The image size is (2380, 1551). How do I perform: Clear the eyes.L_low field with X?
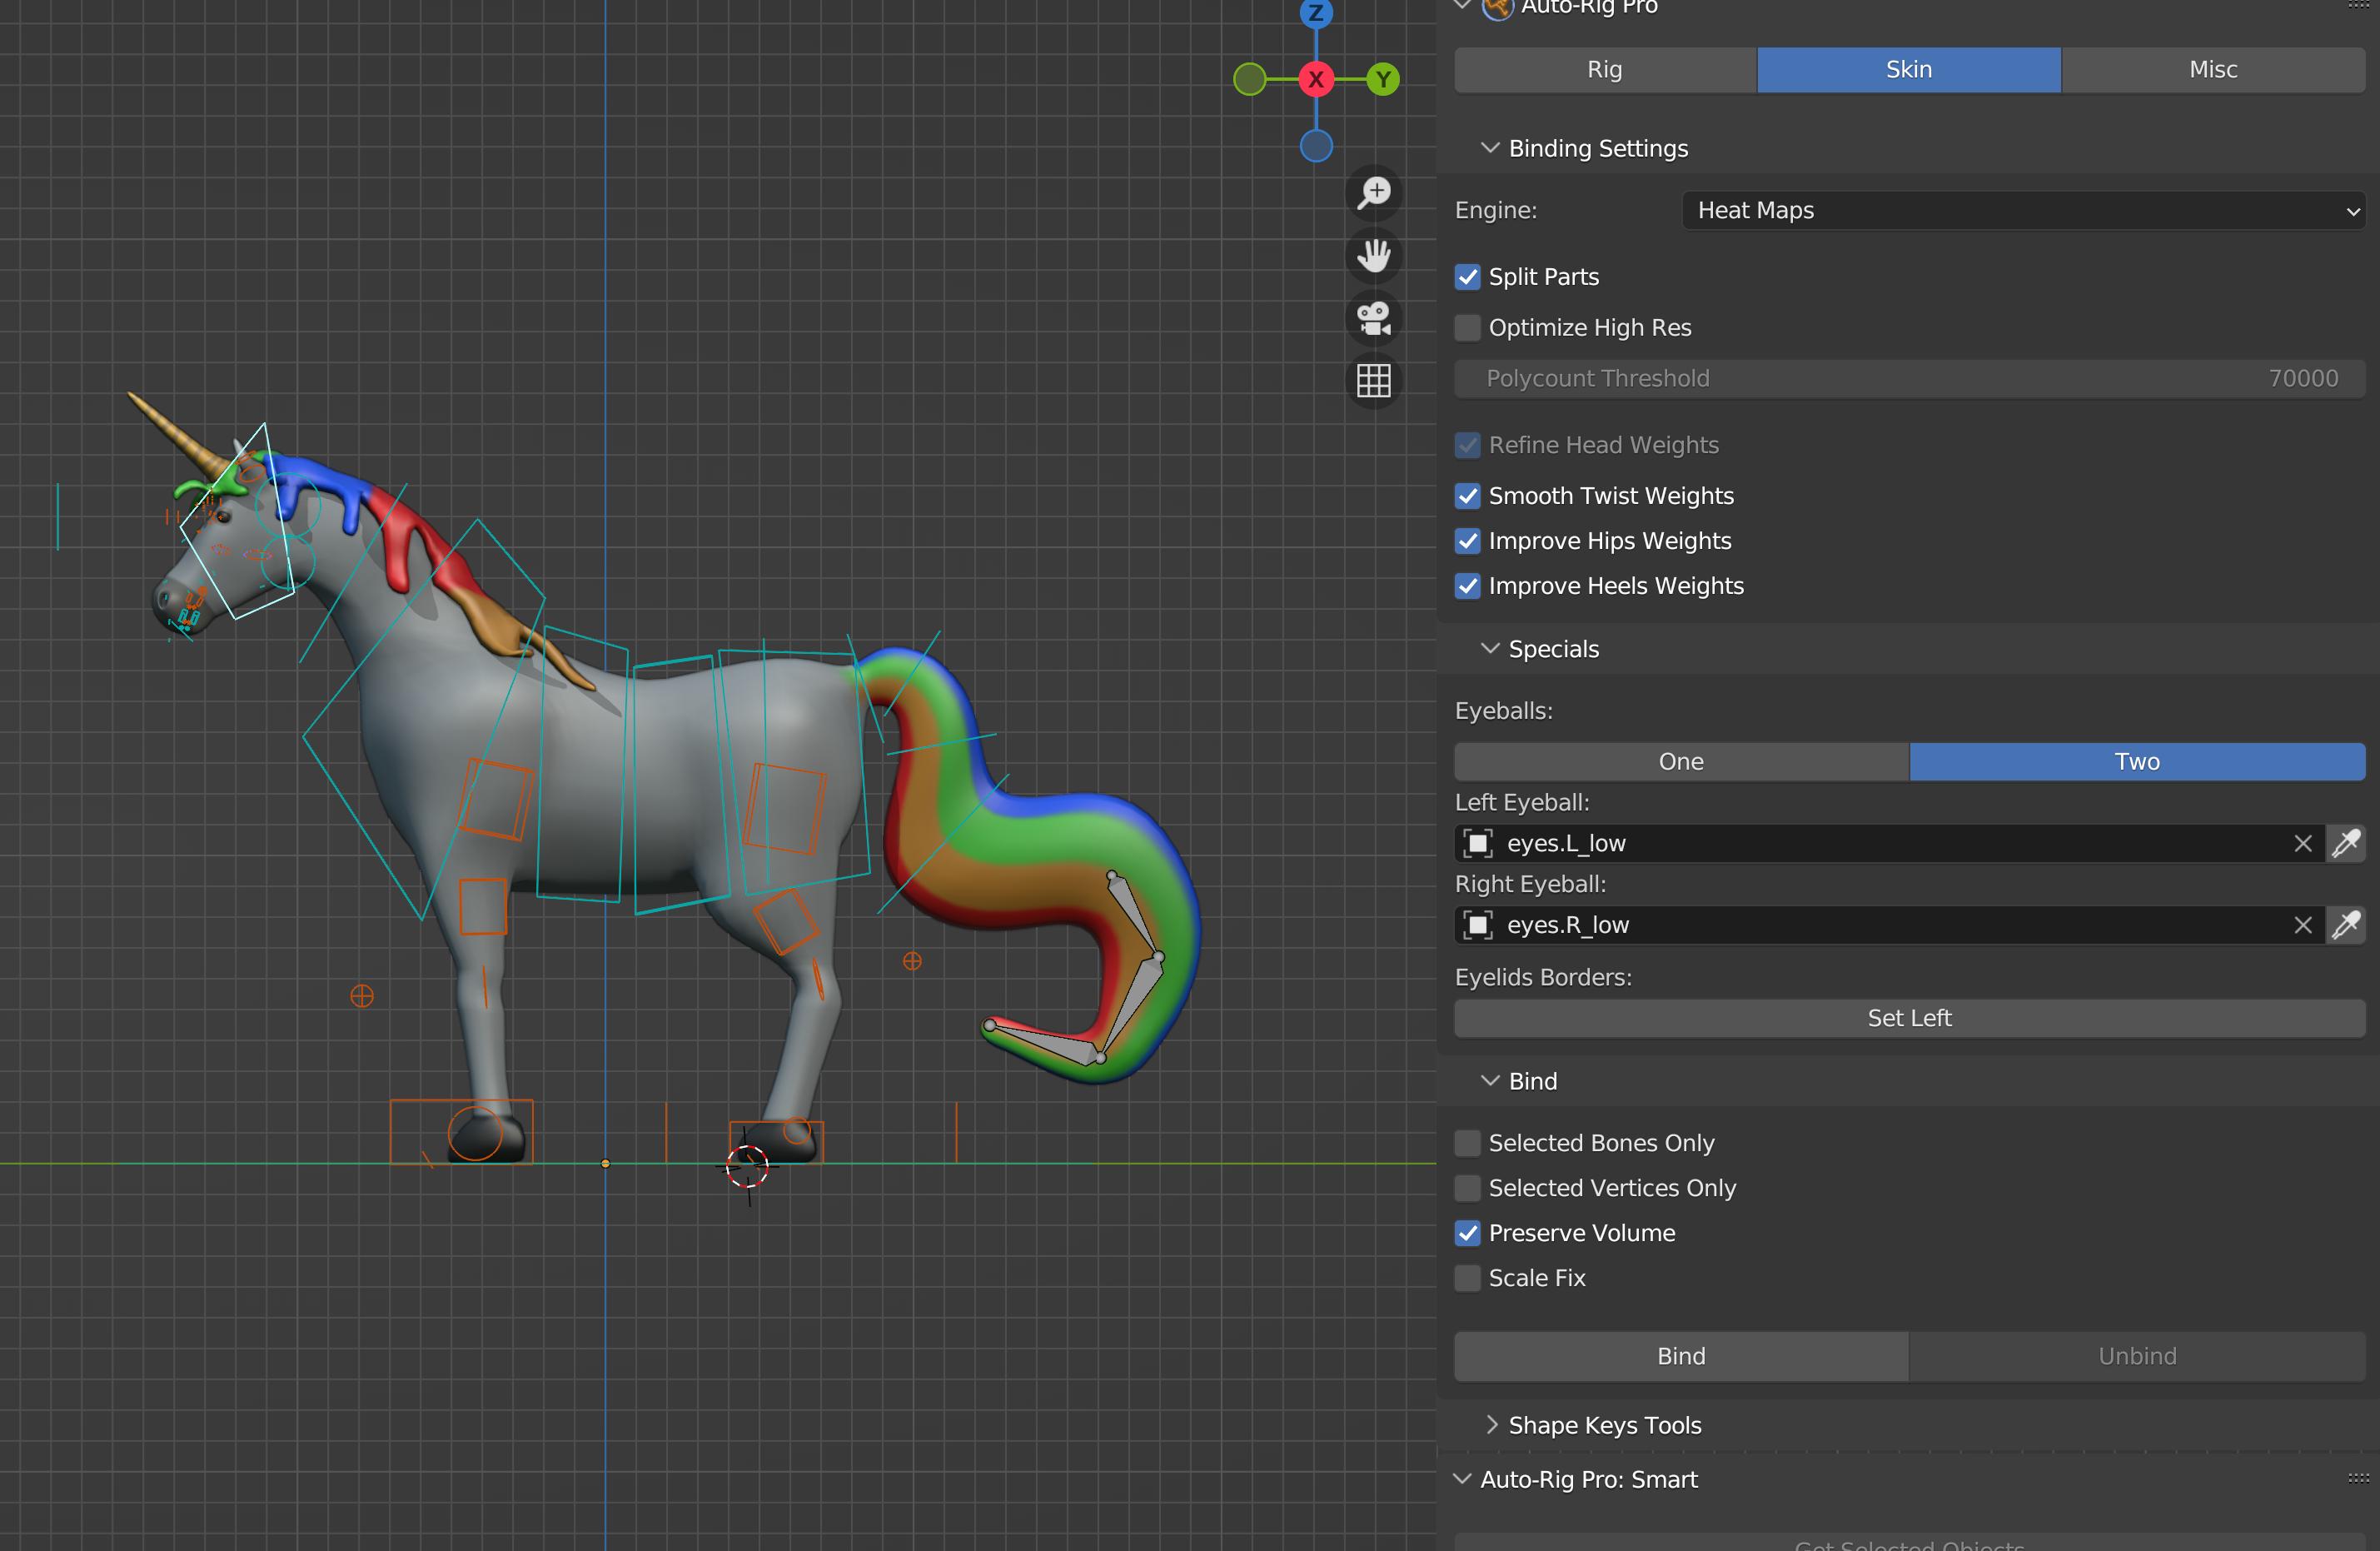(x=2303, y=843)
